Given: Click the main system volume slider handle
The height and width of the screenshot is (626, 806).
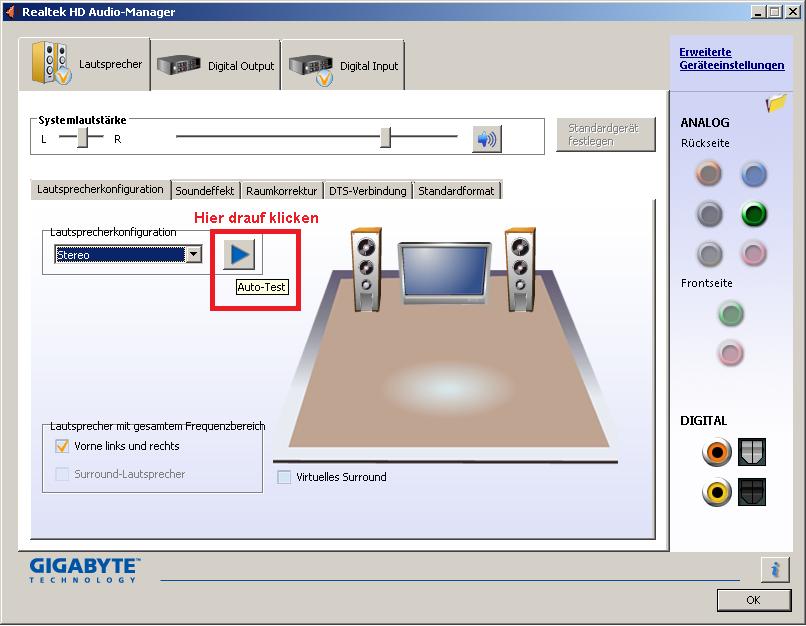Looking at the screenshot, I should pyautogui.click(x=386, y=137).
